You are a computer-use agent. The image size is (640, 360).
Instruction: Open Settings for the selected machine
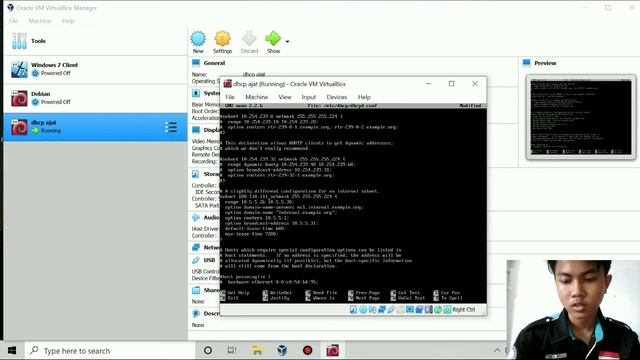coord(222,42)
